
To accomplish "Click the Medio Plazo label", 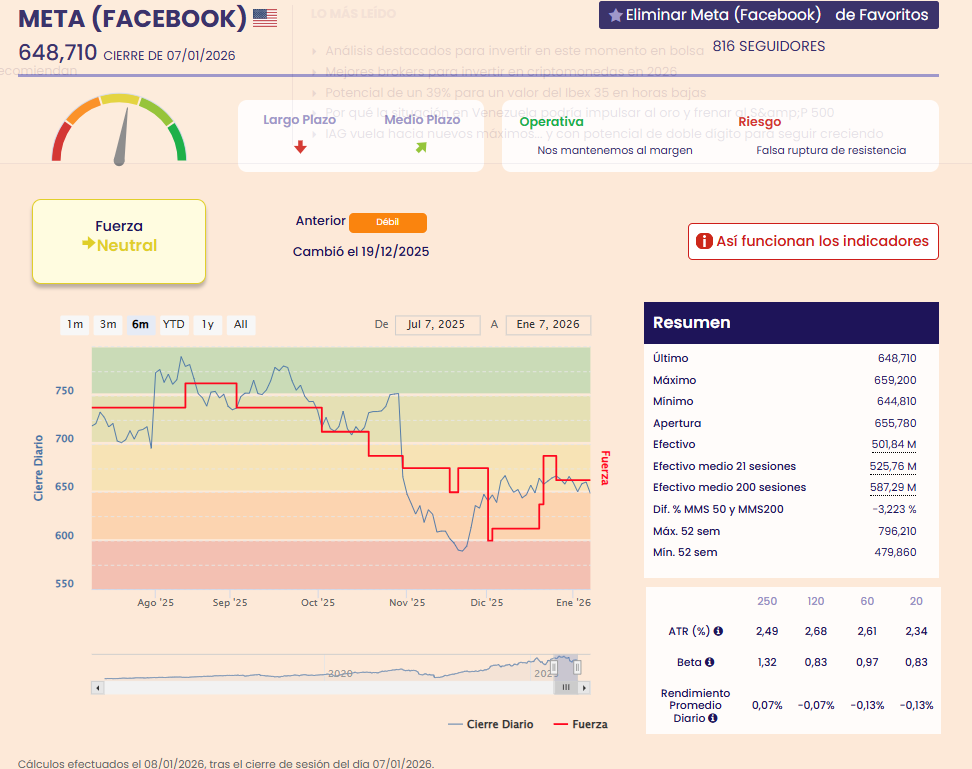I will (422, 120).
